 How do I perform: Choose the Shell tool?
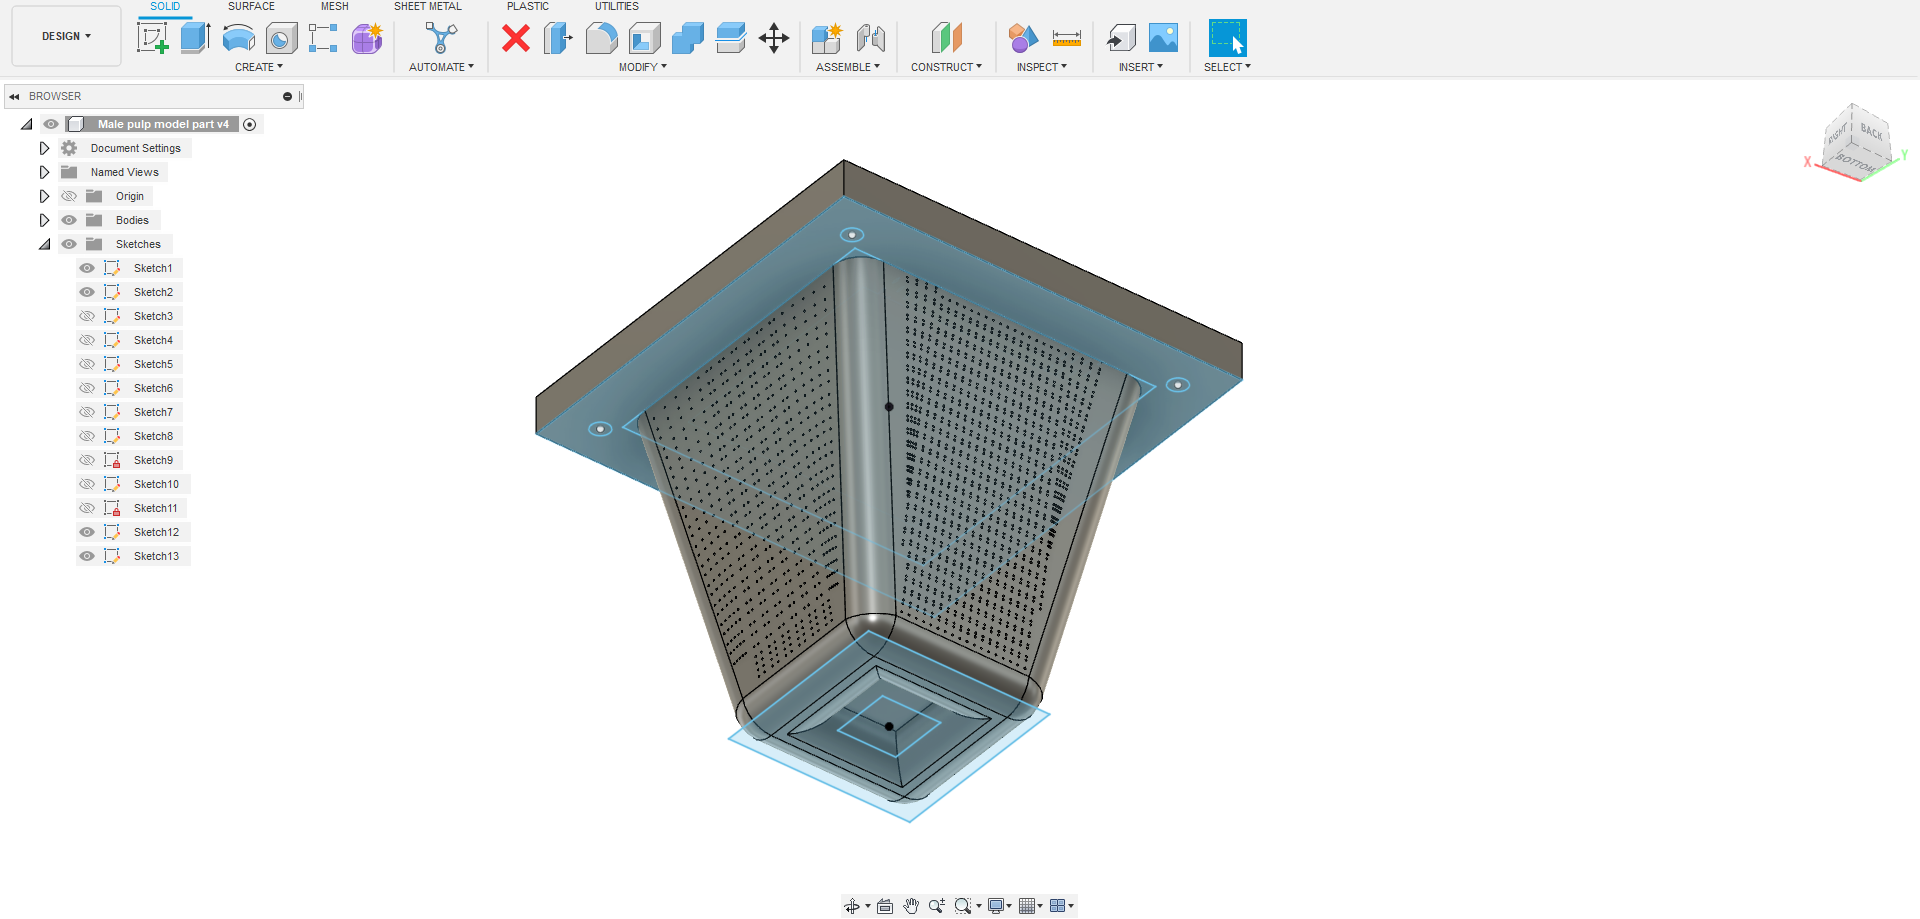[645, 38]
